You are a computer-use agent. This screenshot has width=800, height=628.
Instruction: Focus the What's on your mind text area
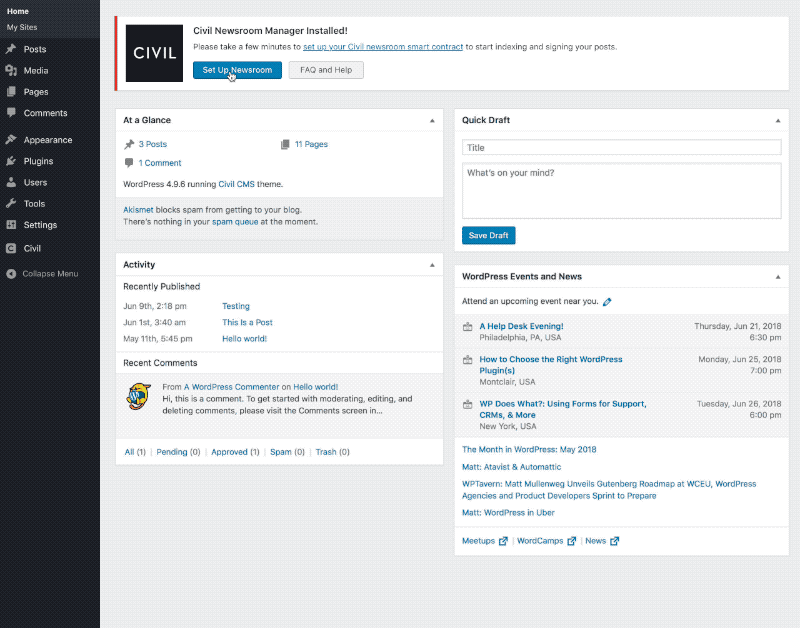(x=621, y=191)
